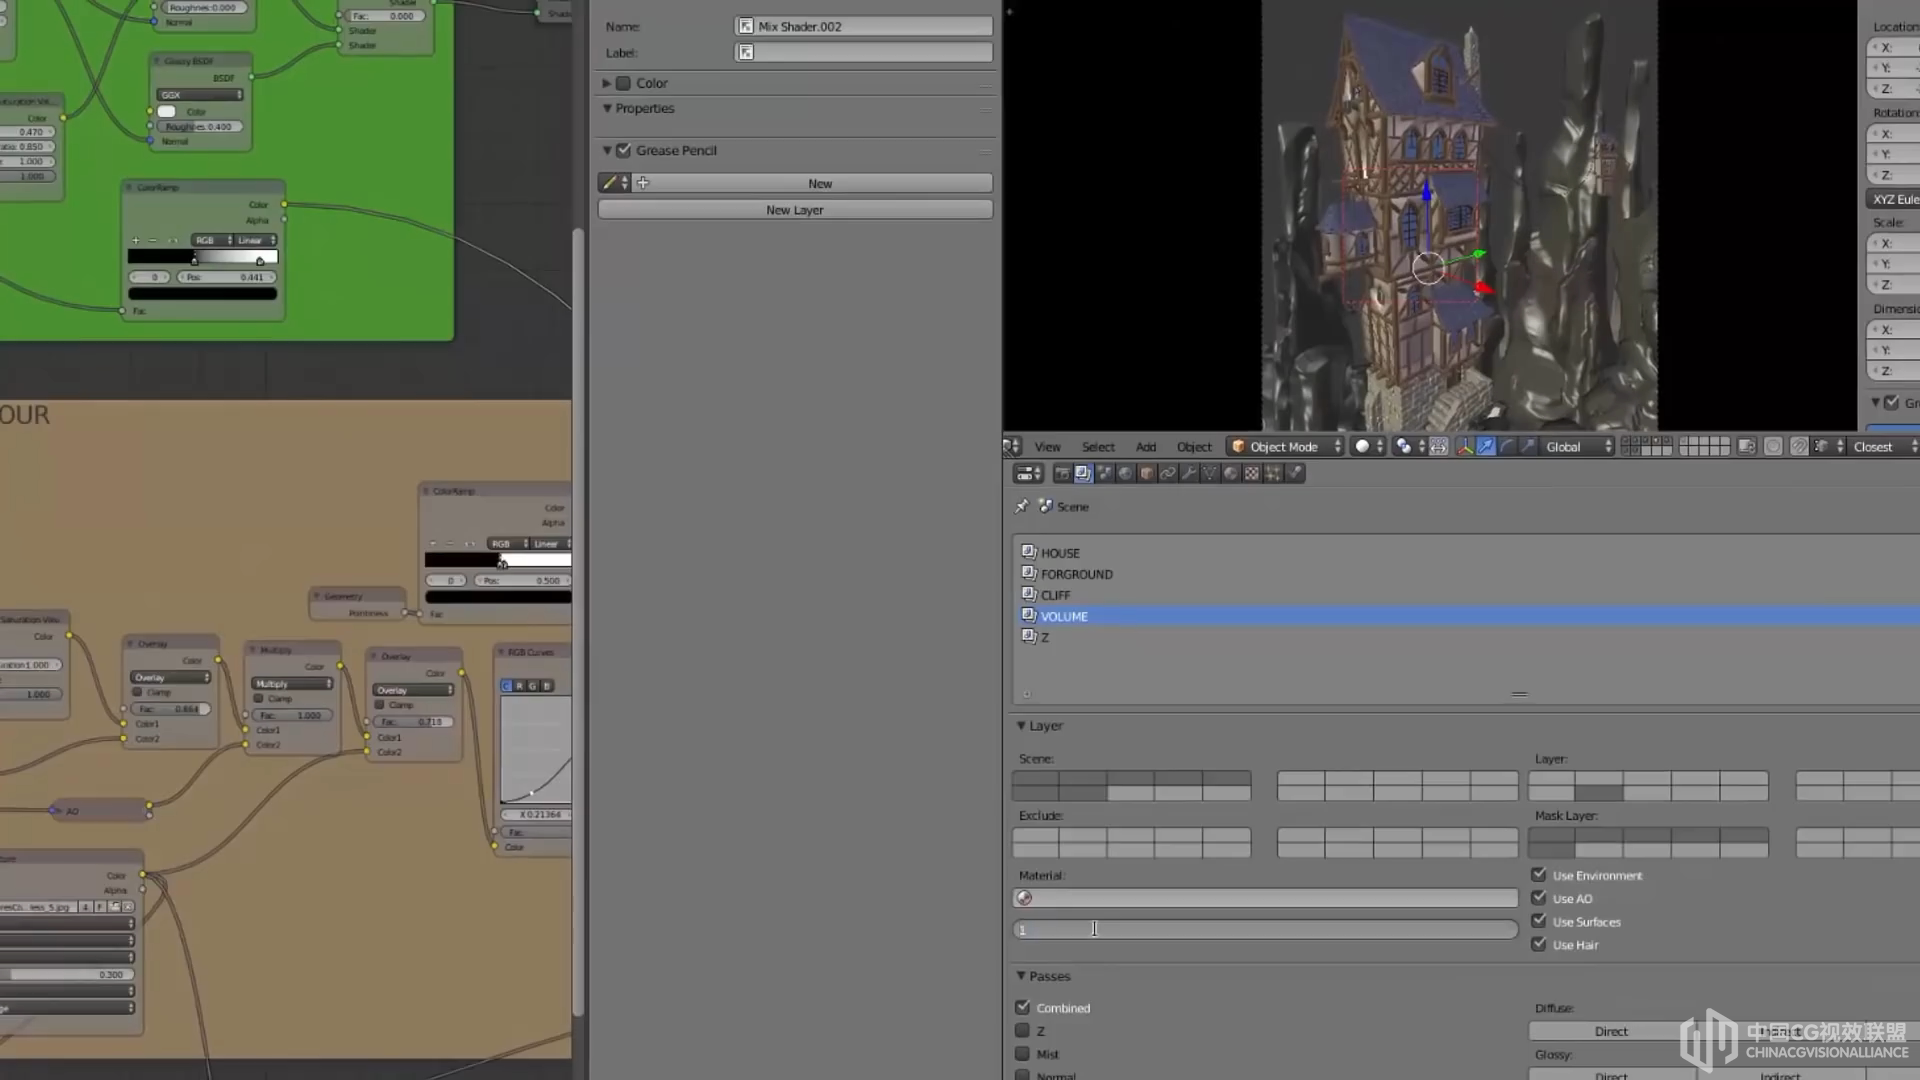
Task: Open the Add menu in 3D viewport
Action: click(x=1146, y=447)
